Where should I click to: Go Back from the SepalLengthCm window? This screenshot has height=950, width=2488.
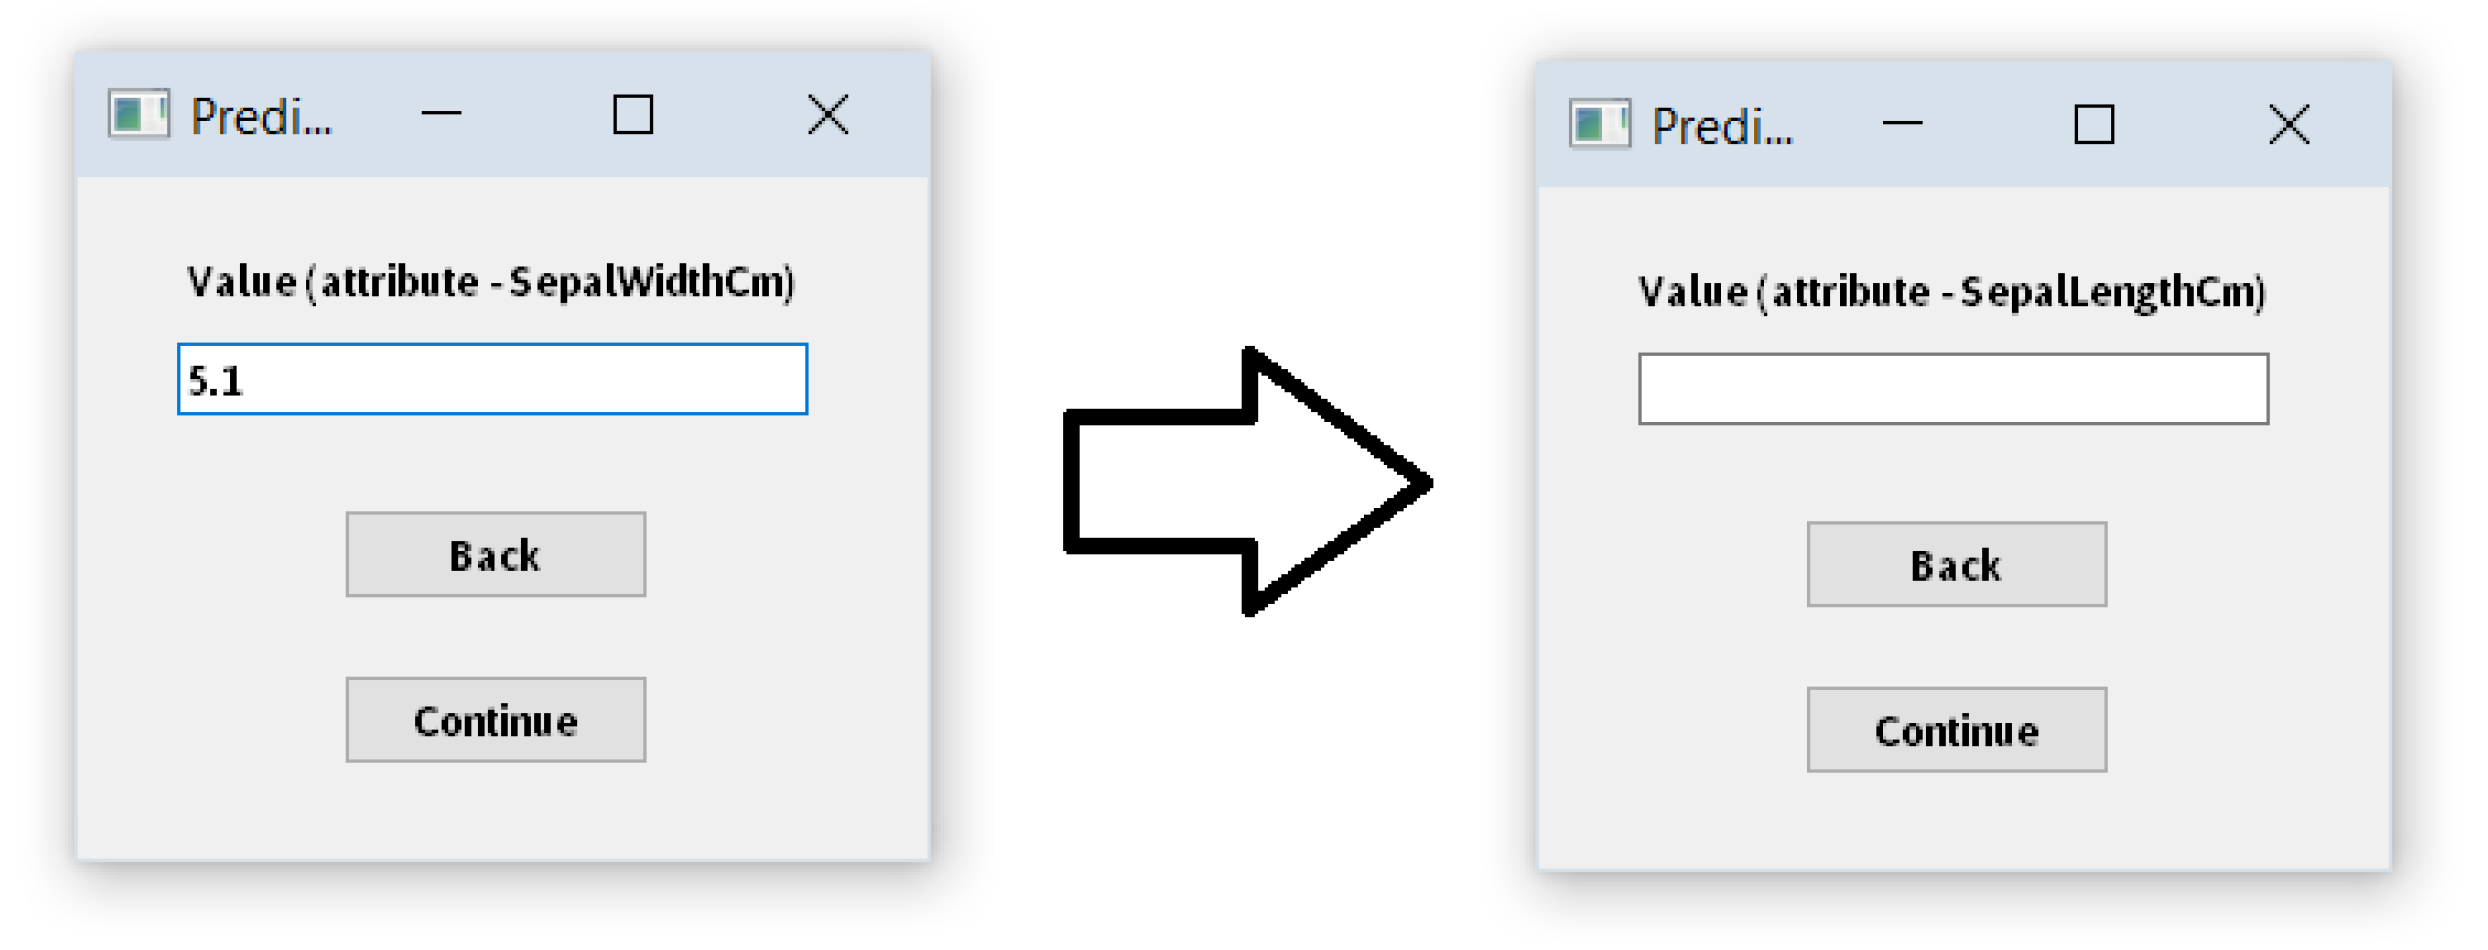(1956, 565)
